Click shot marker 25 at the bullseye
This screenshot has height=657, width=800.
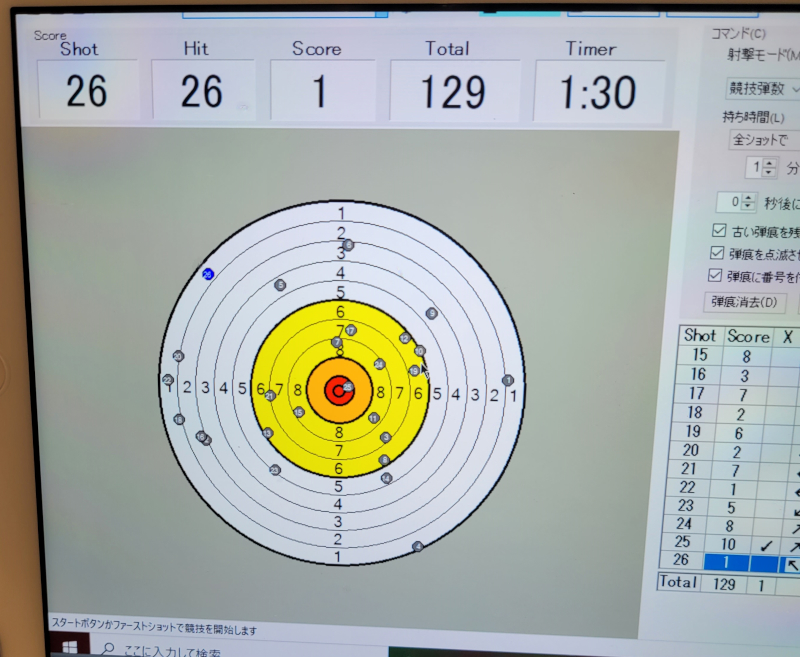click(x=348, y=387)
